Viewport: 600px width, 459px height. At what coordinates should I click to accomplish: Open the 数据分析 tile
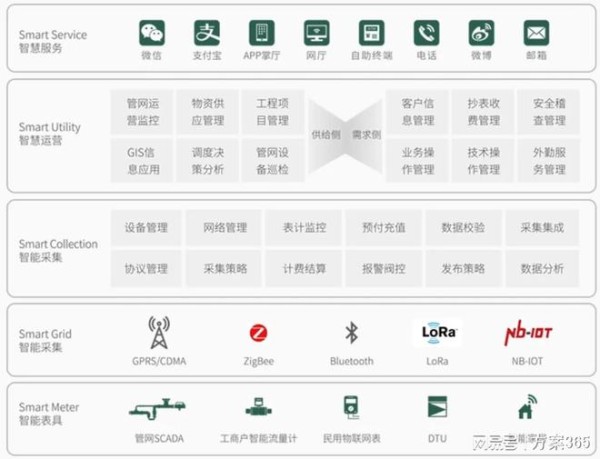(542, 269)
